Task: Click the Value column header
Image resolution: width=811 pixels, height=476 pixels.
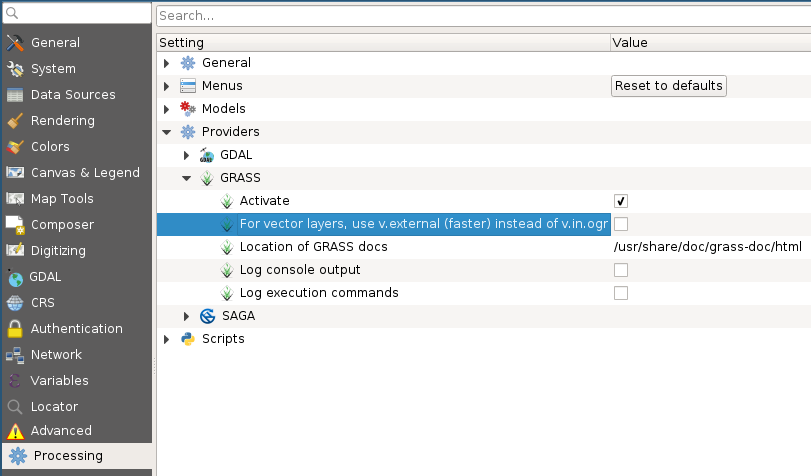Action: (x=711, y=42)
